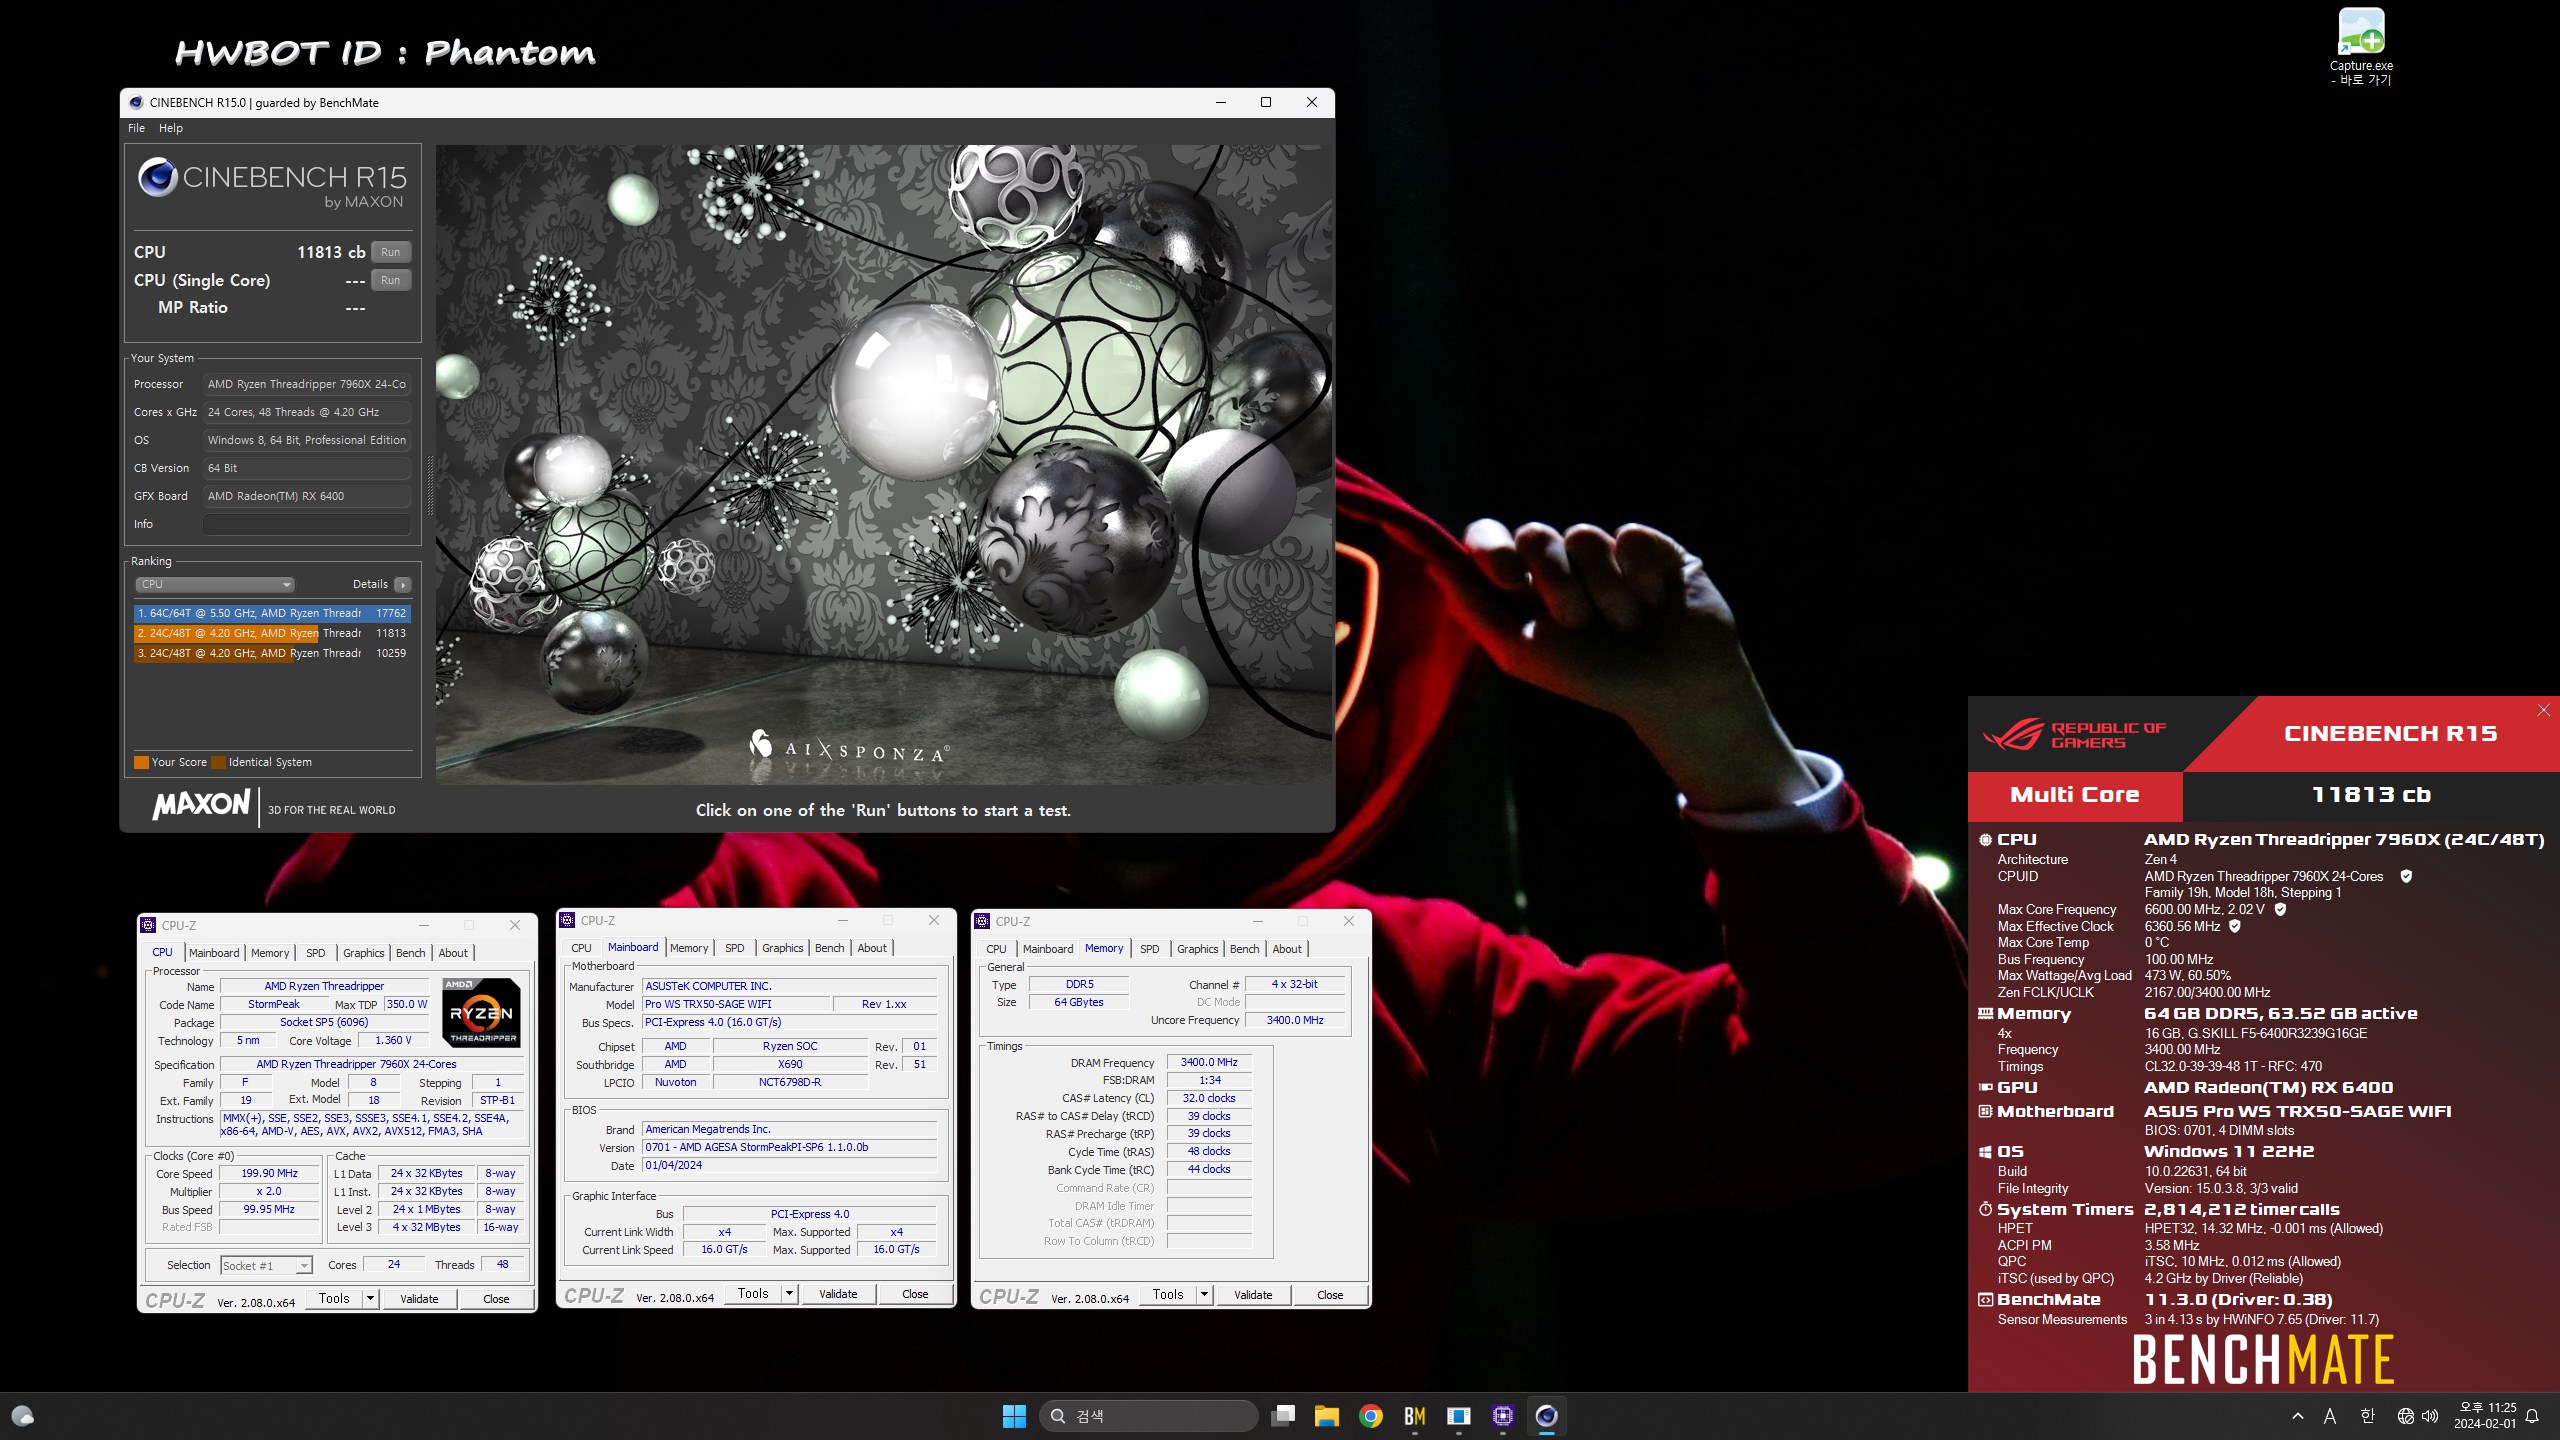Click the Info input field in Cinebench

pos(307,524)
